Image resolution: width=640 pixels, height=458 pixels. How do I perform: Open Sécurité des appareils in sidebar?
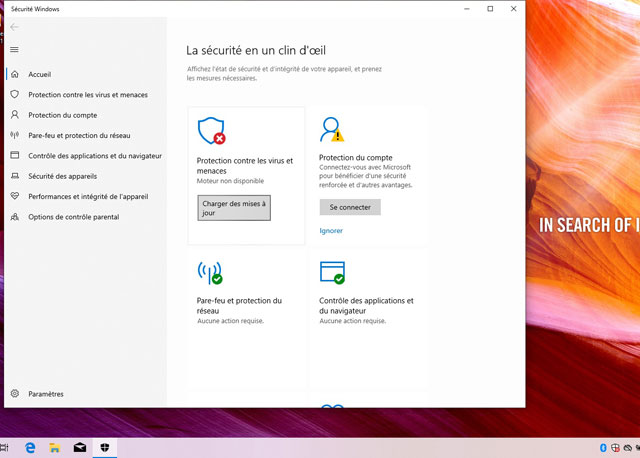pyautogui.click(x=62, y=176)
